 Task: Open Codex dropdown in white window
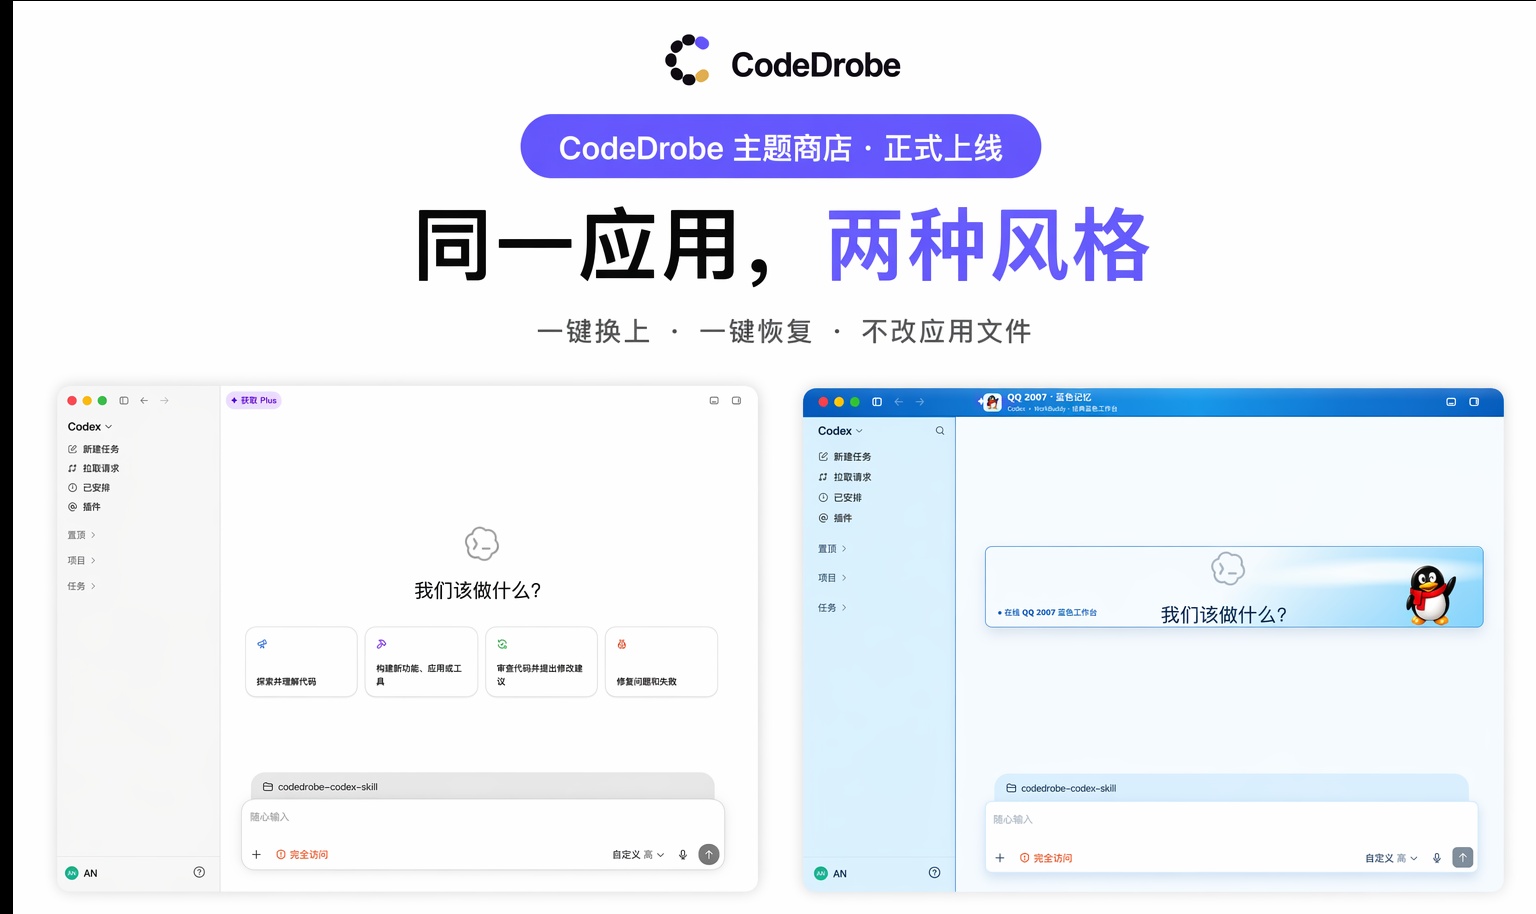[90, 426]
